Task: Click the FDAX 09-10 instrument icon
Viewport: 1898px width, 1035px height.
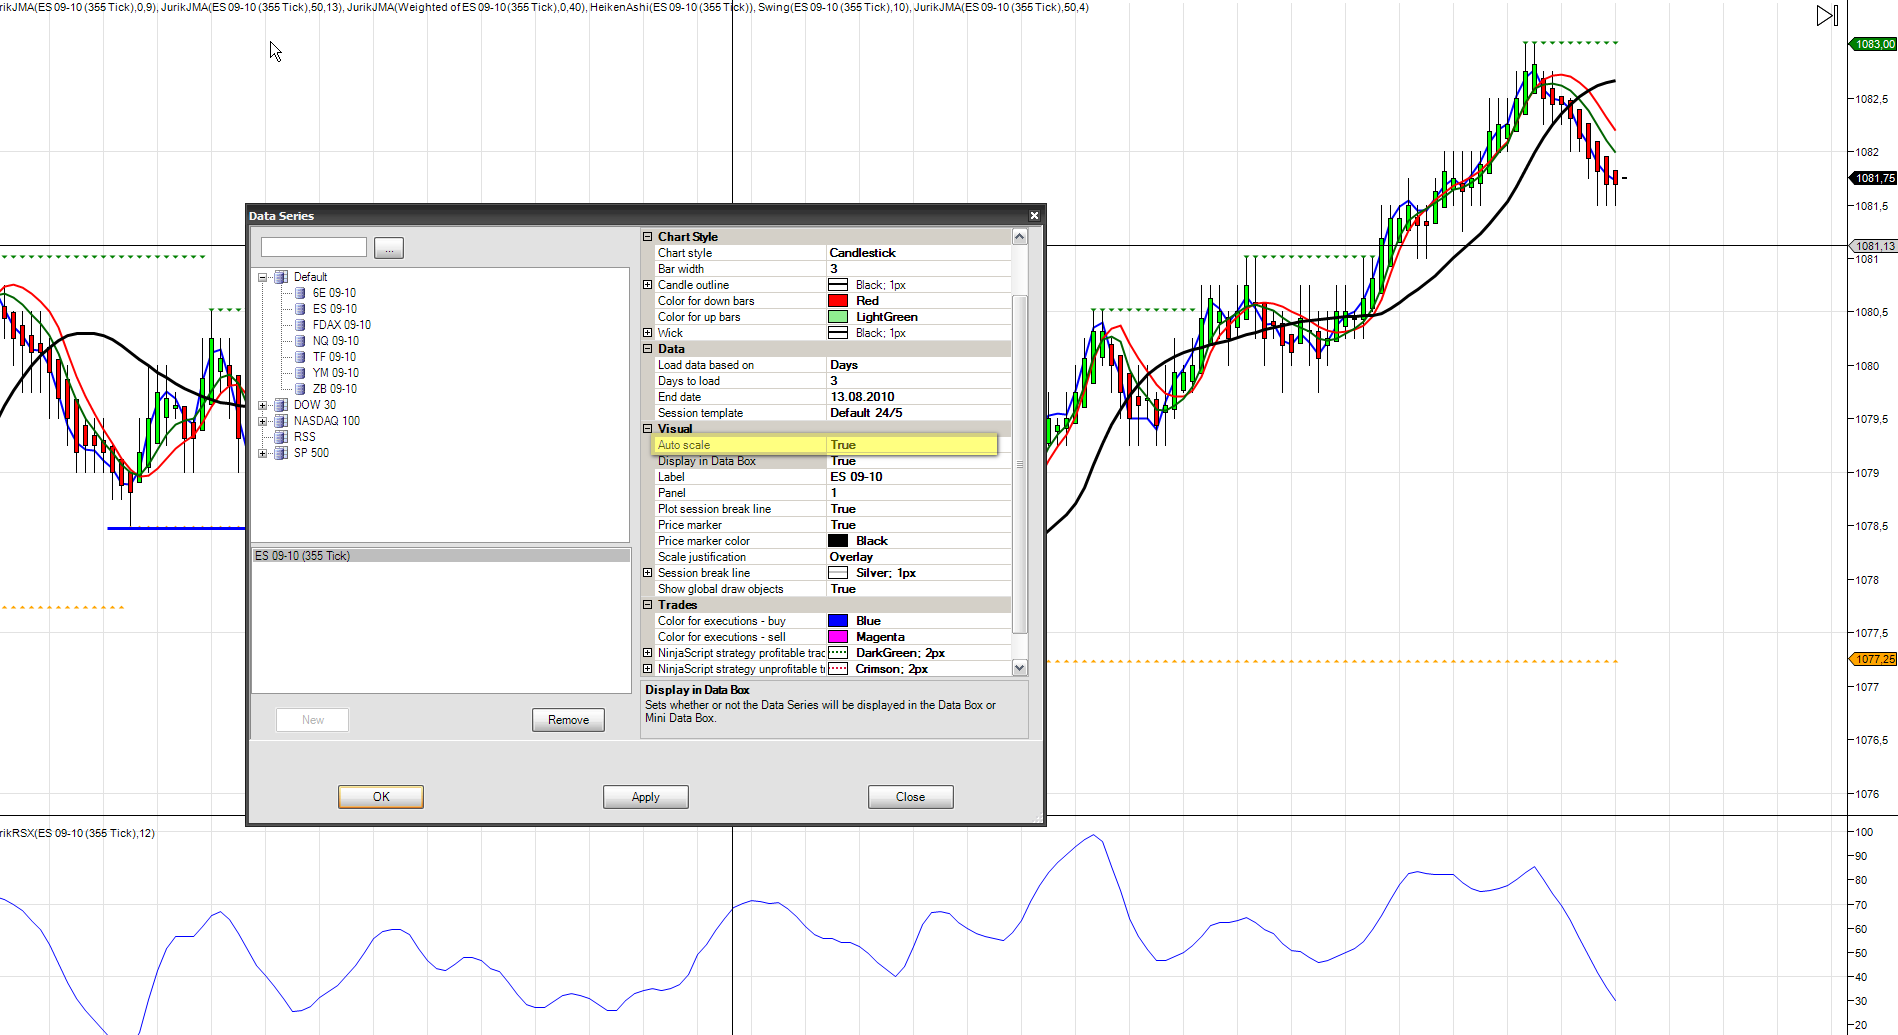Action: tap(300, 325)
